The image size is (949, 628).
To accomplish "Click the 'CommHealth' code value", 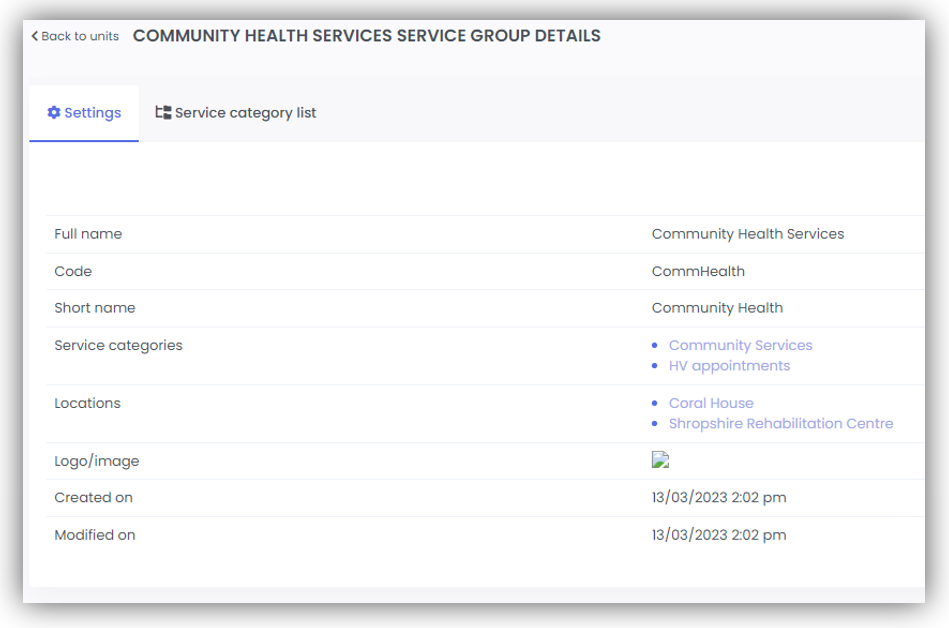I will click(x=698, y=271).
